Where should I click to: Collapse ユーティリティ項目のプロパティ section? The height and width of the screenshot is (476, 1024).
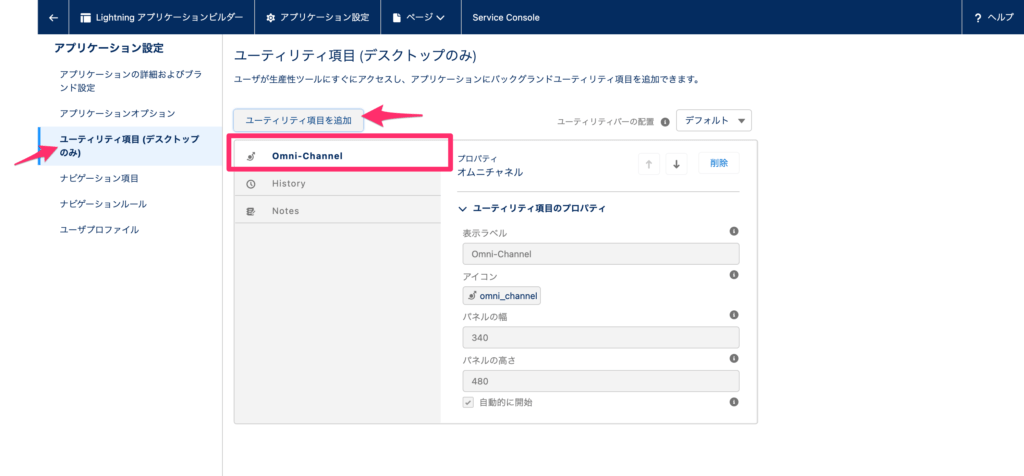(532, 208)
